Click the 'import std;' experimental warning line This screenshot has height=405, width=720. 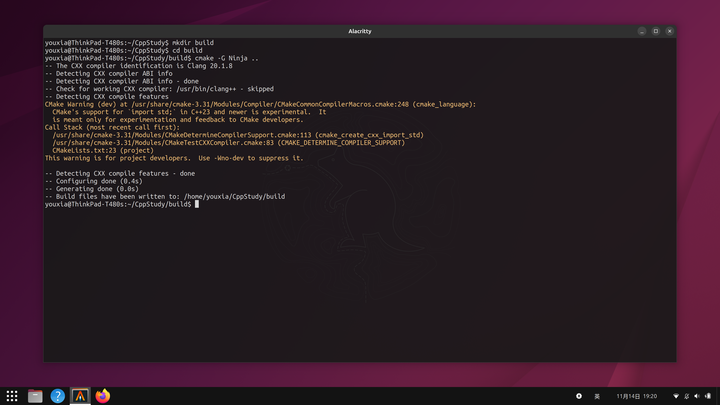189,112
